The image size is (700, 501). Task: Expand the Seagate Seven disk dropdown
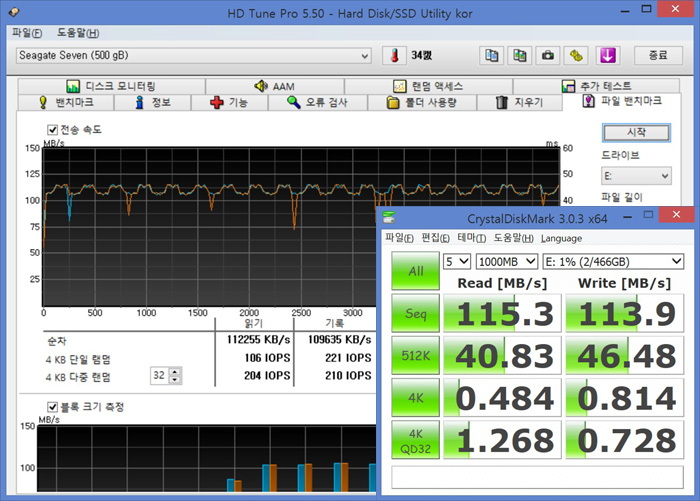[x=365, y=56]
